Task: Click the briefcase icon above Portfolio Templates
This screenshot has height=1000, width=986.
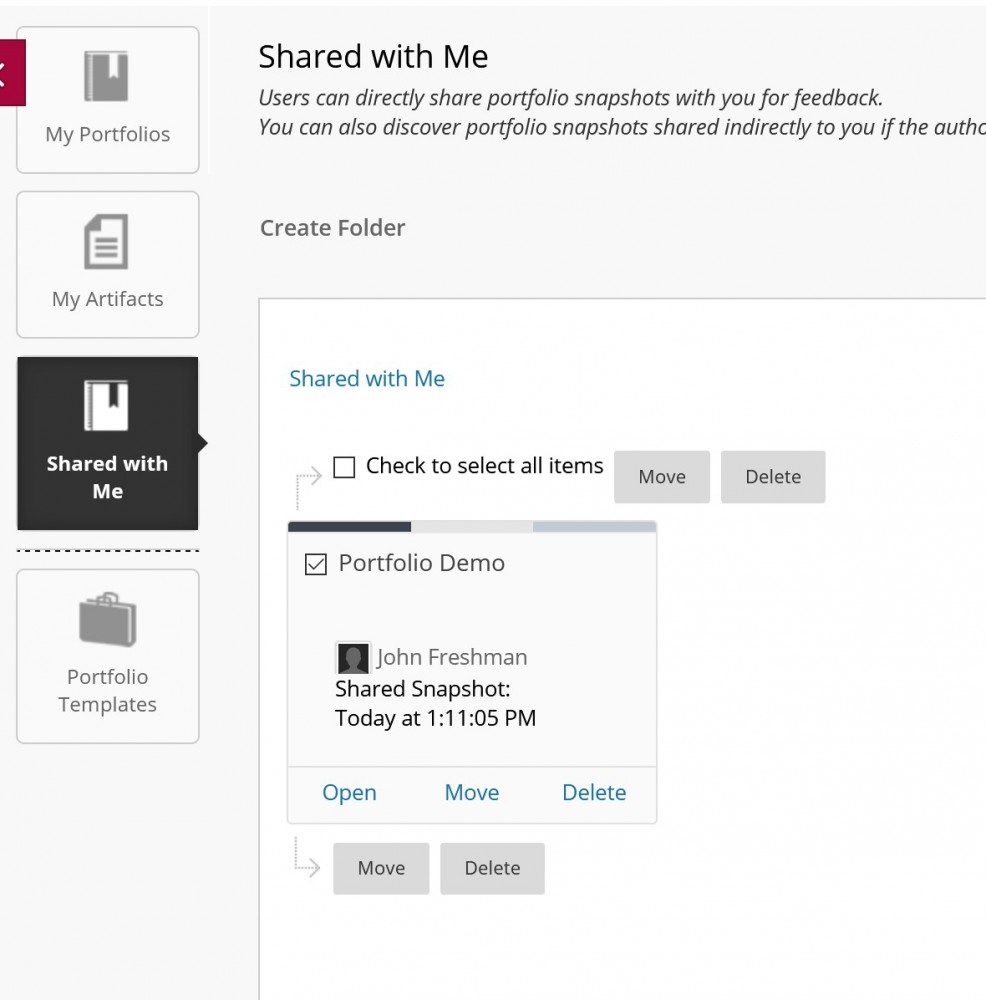Action: 107,620
